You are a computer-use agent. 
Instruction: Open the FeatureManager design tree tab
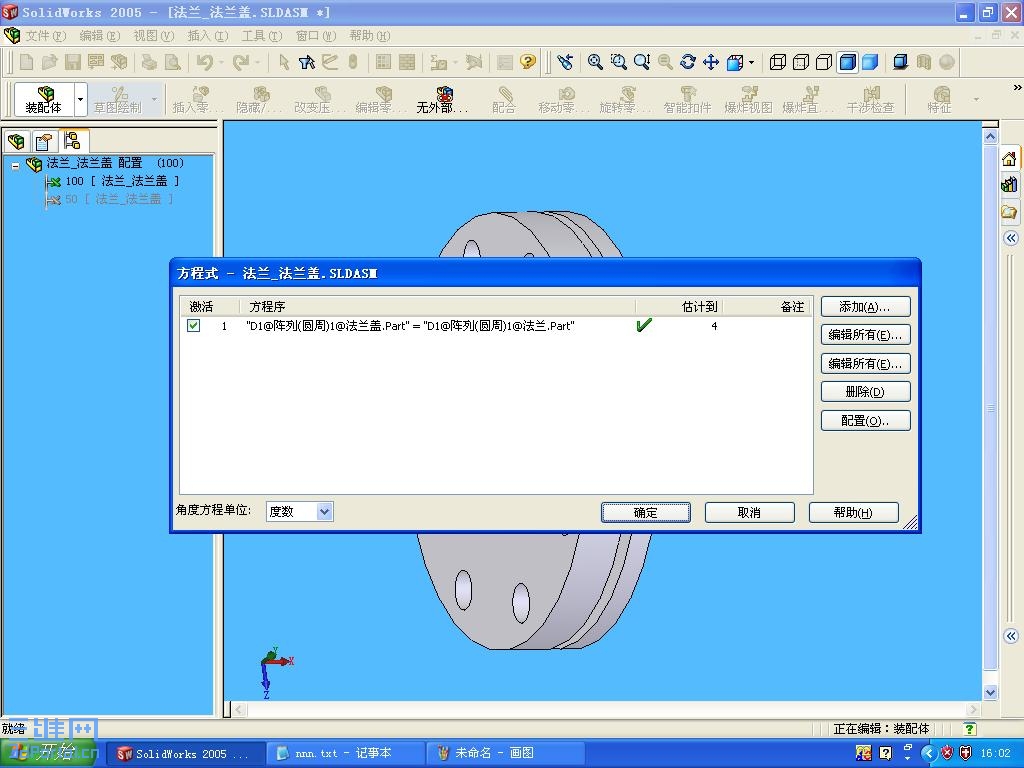[16, 140]
